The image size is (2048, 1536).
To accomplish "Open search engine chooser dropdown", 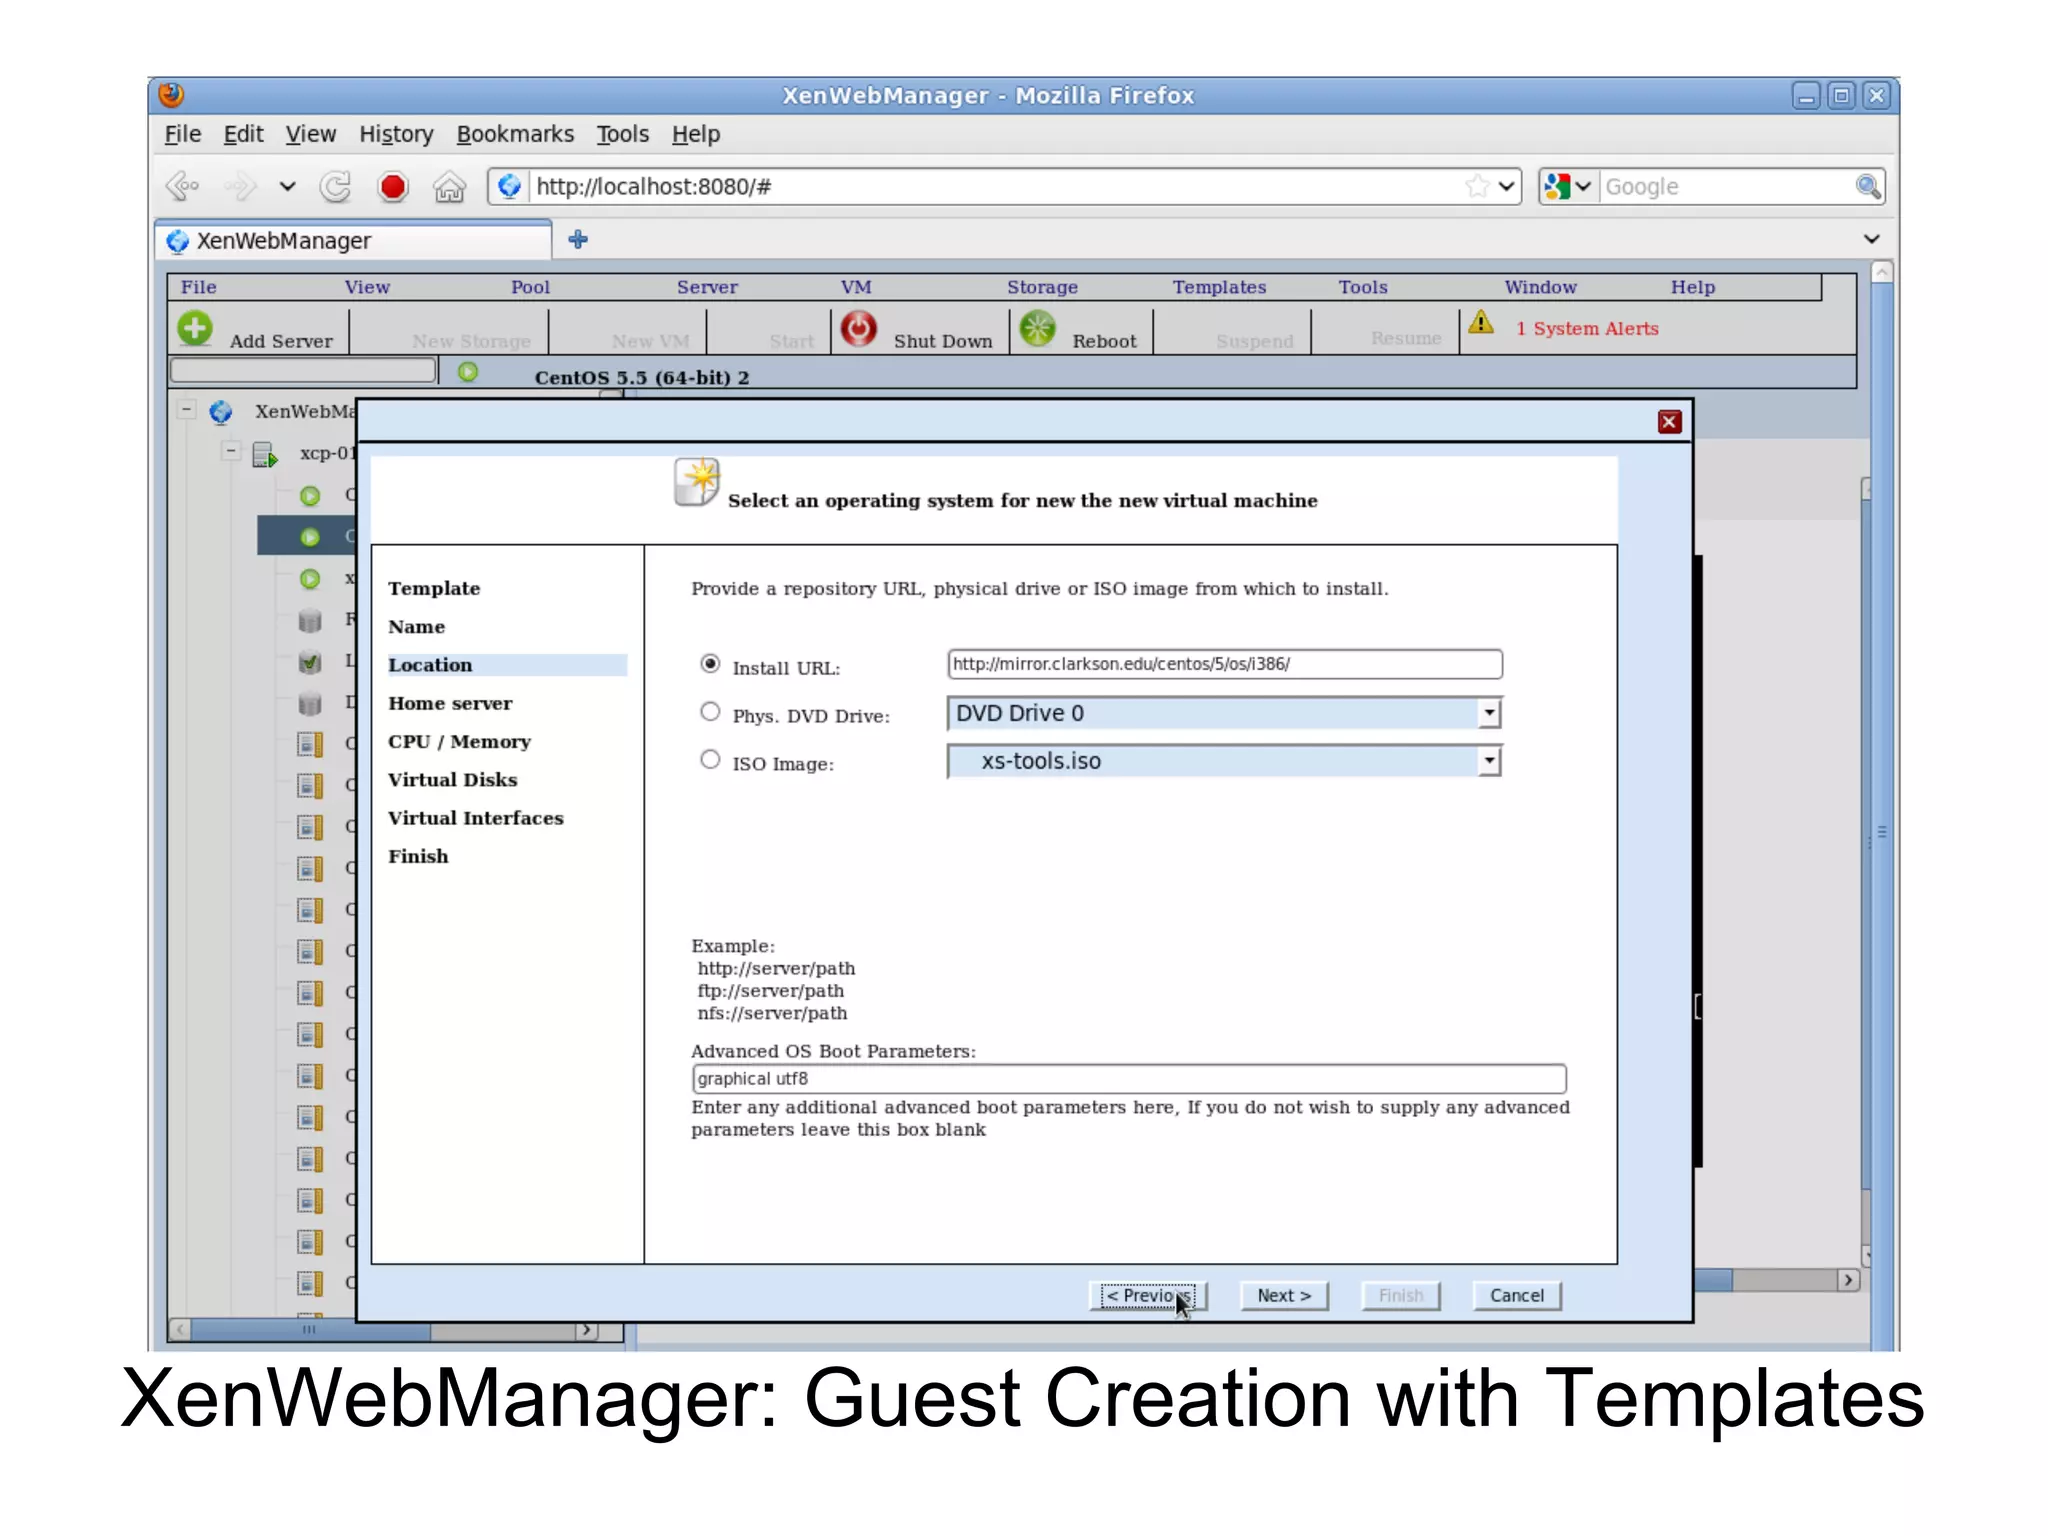I will (x=1583, y=186).
